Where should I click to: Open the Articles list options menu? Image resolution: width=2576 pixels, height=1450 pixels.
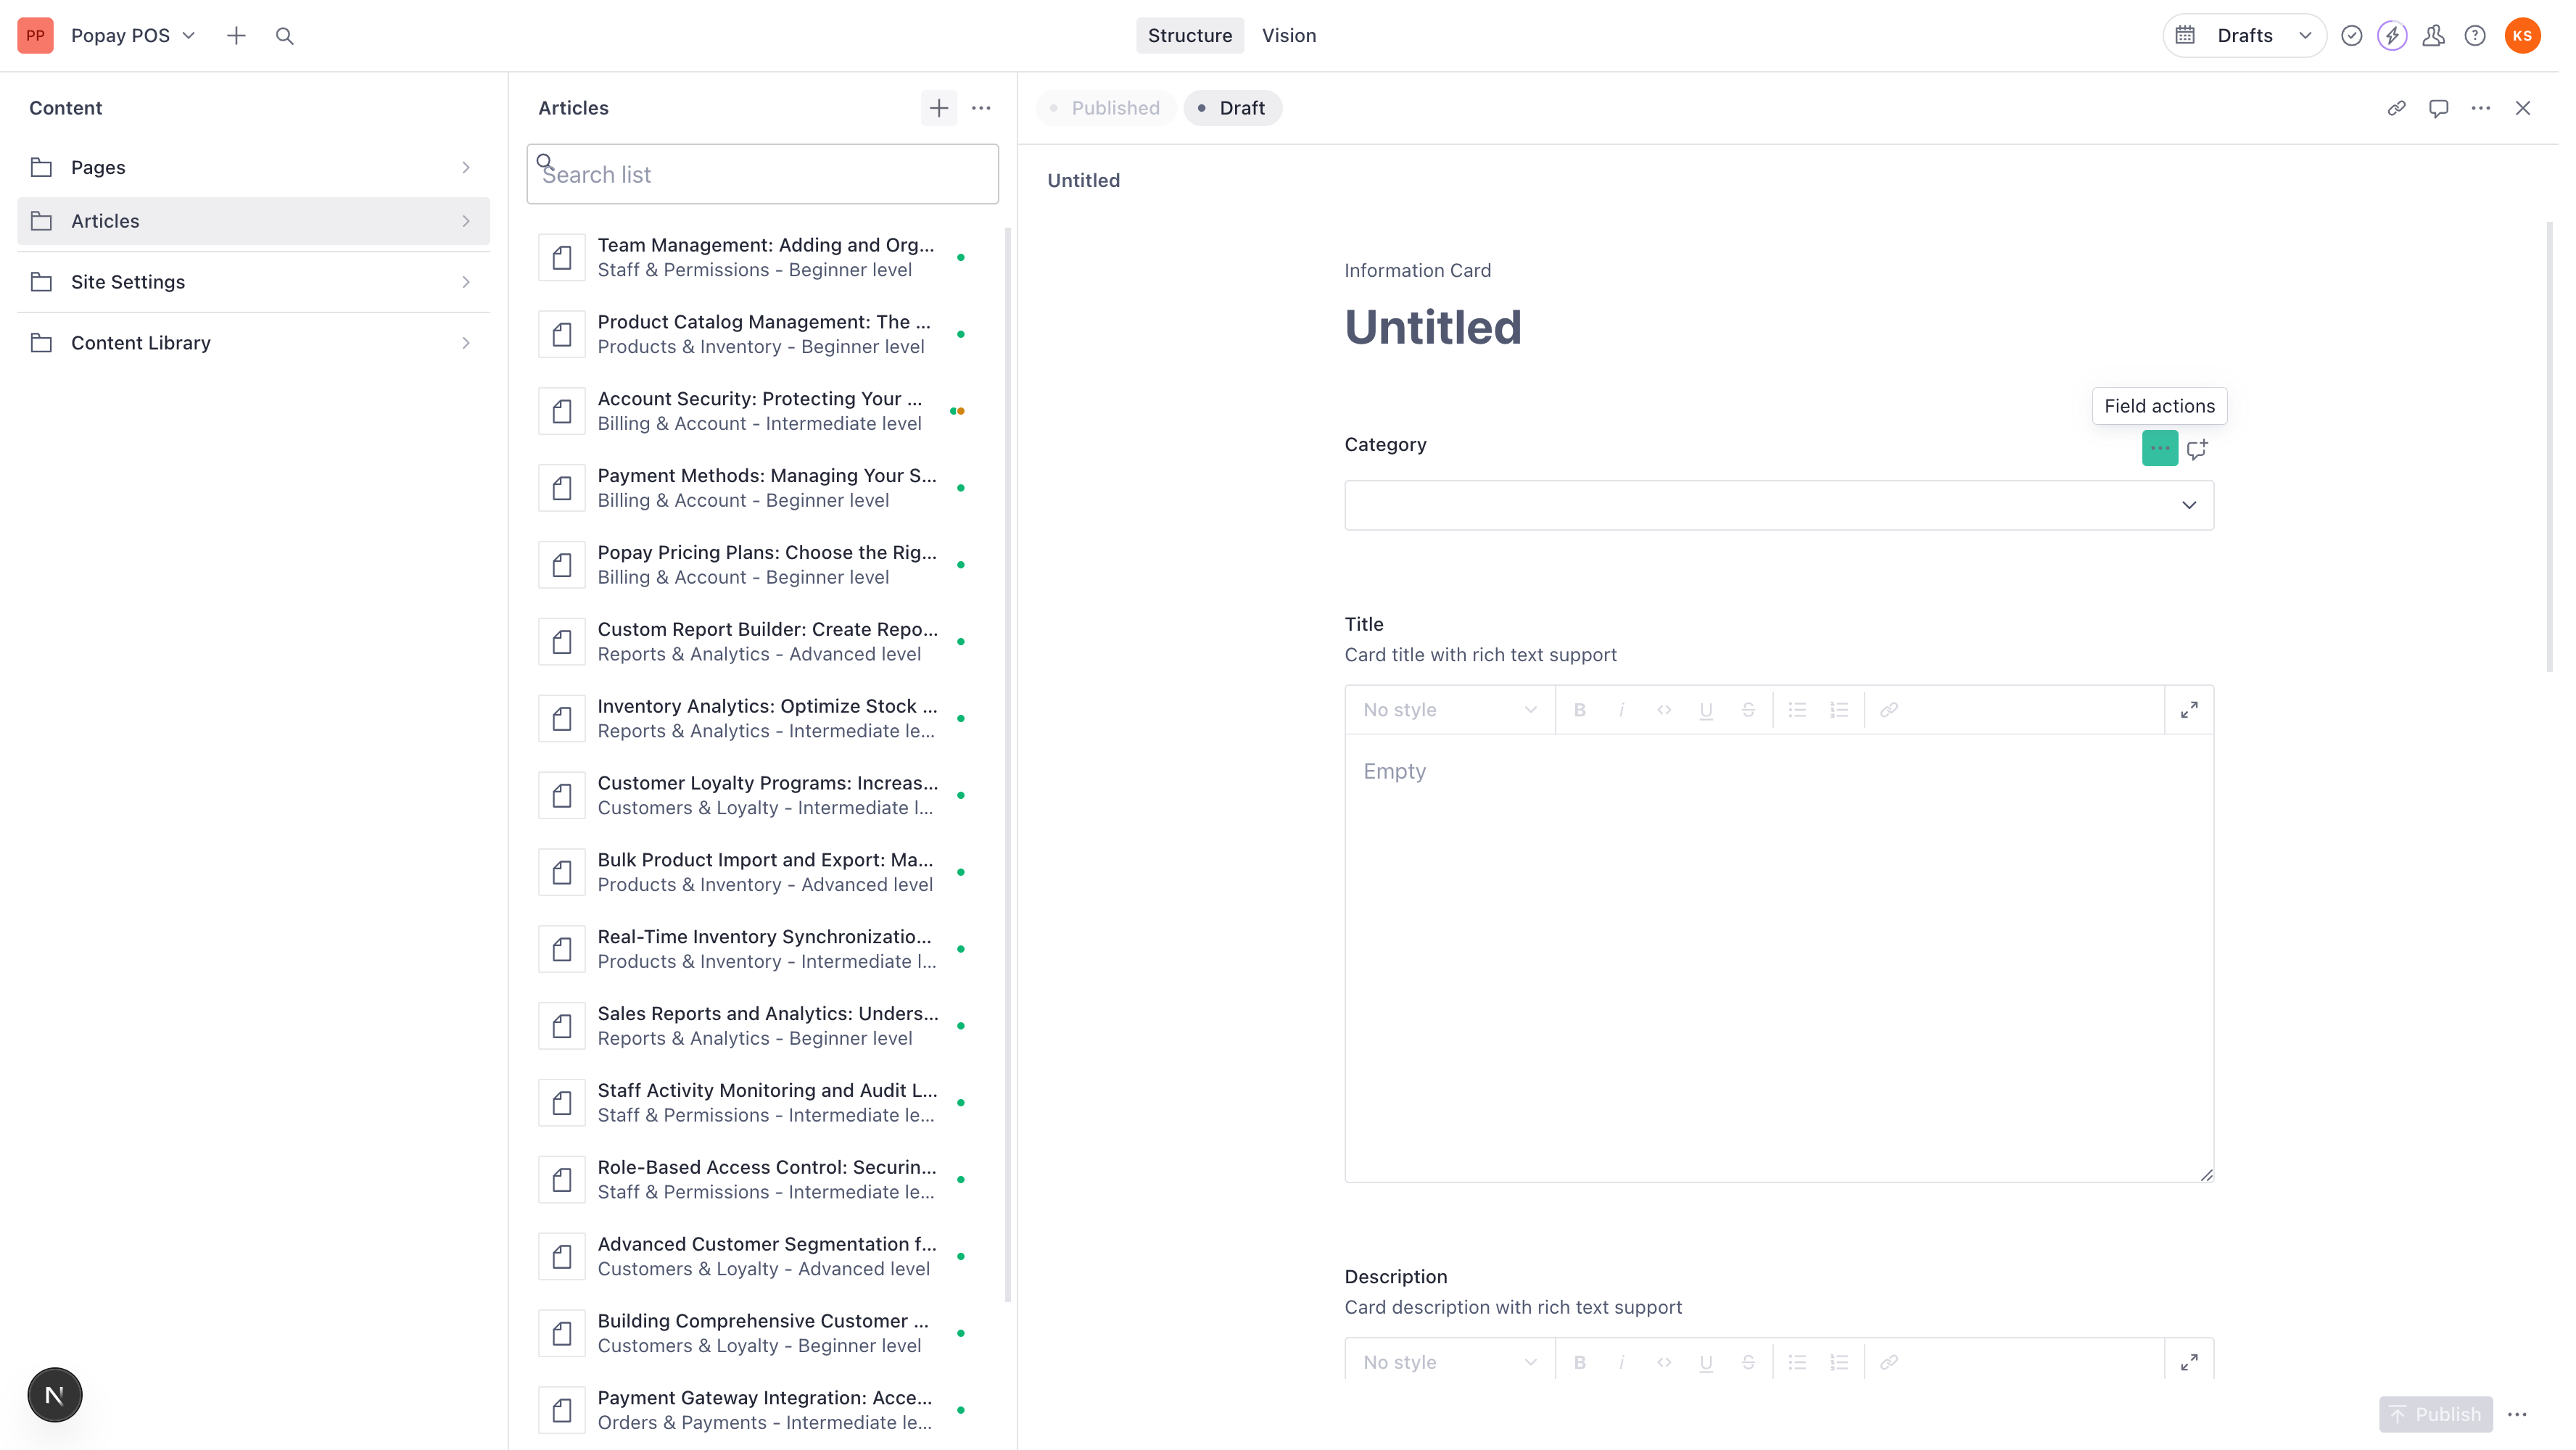click(981, 108)
